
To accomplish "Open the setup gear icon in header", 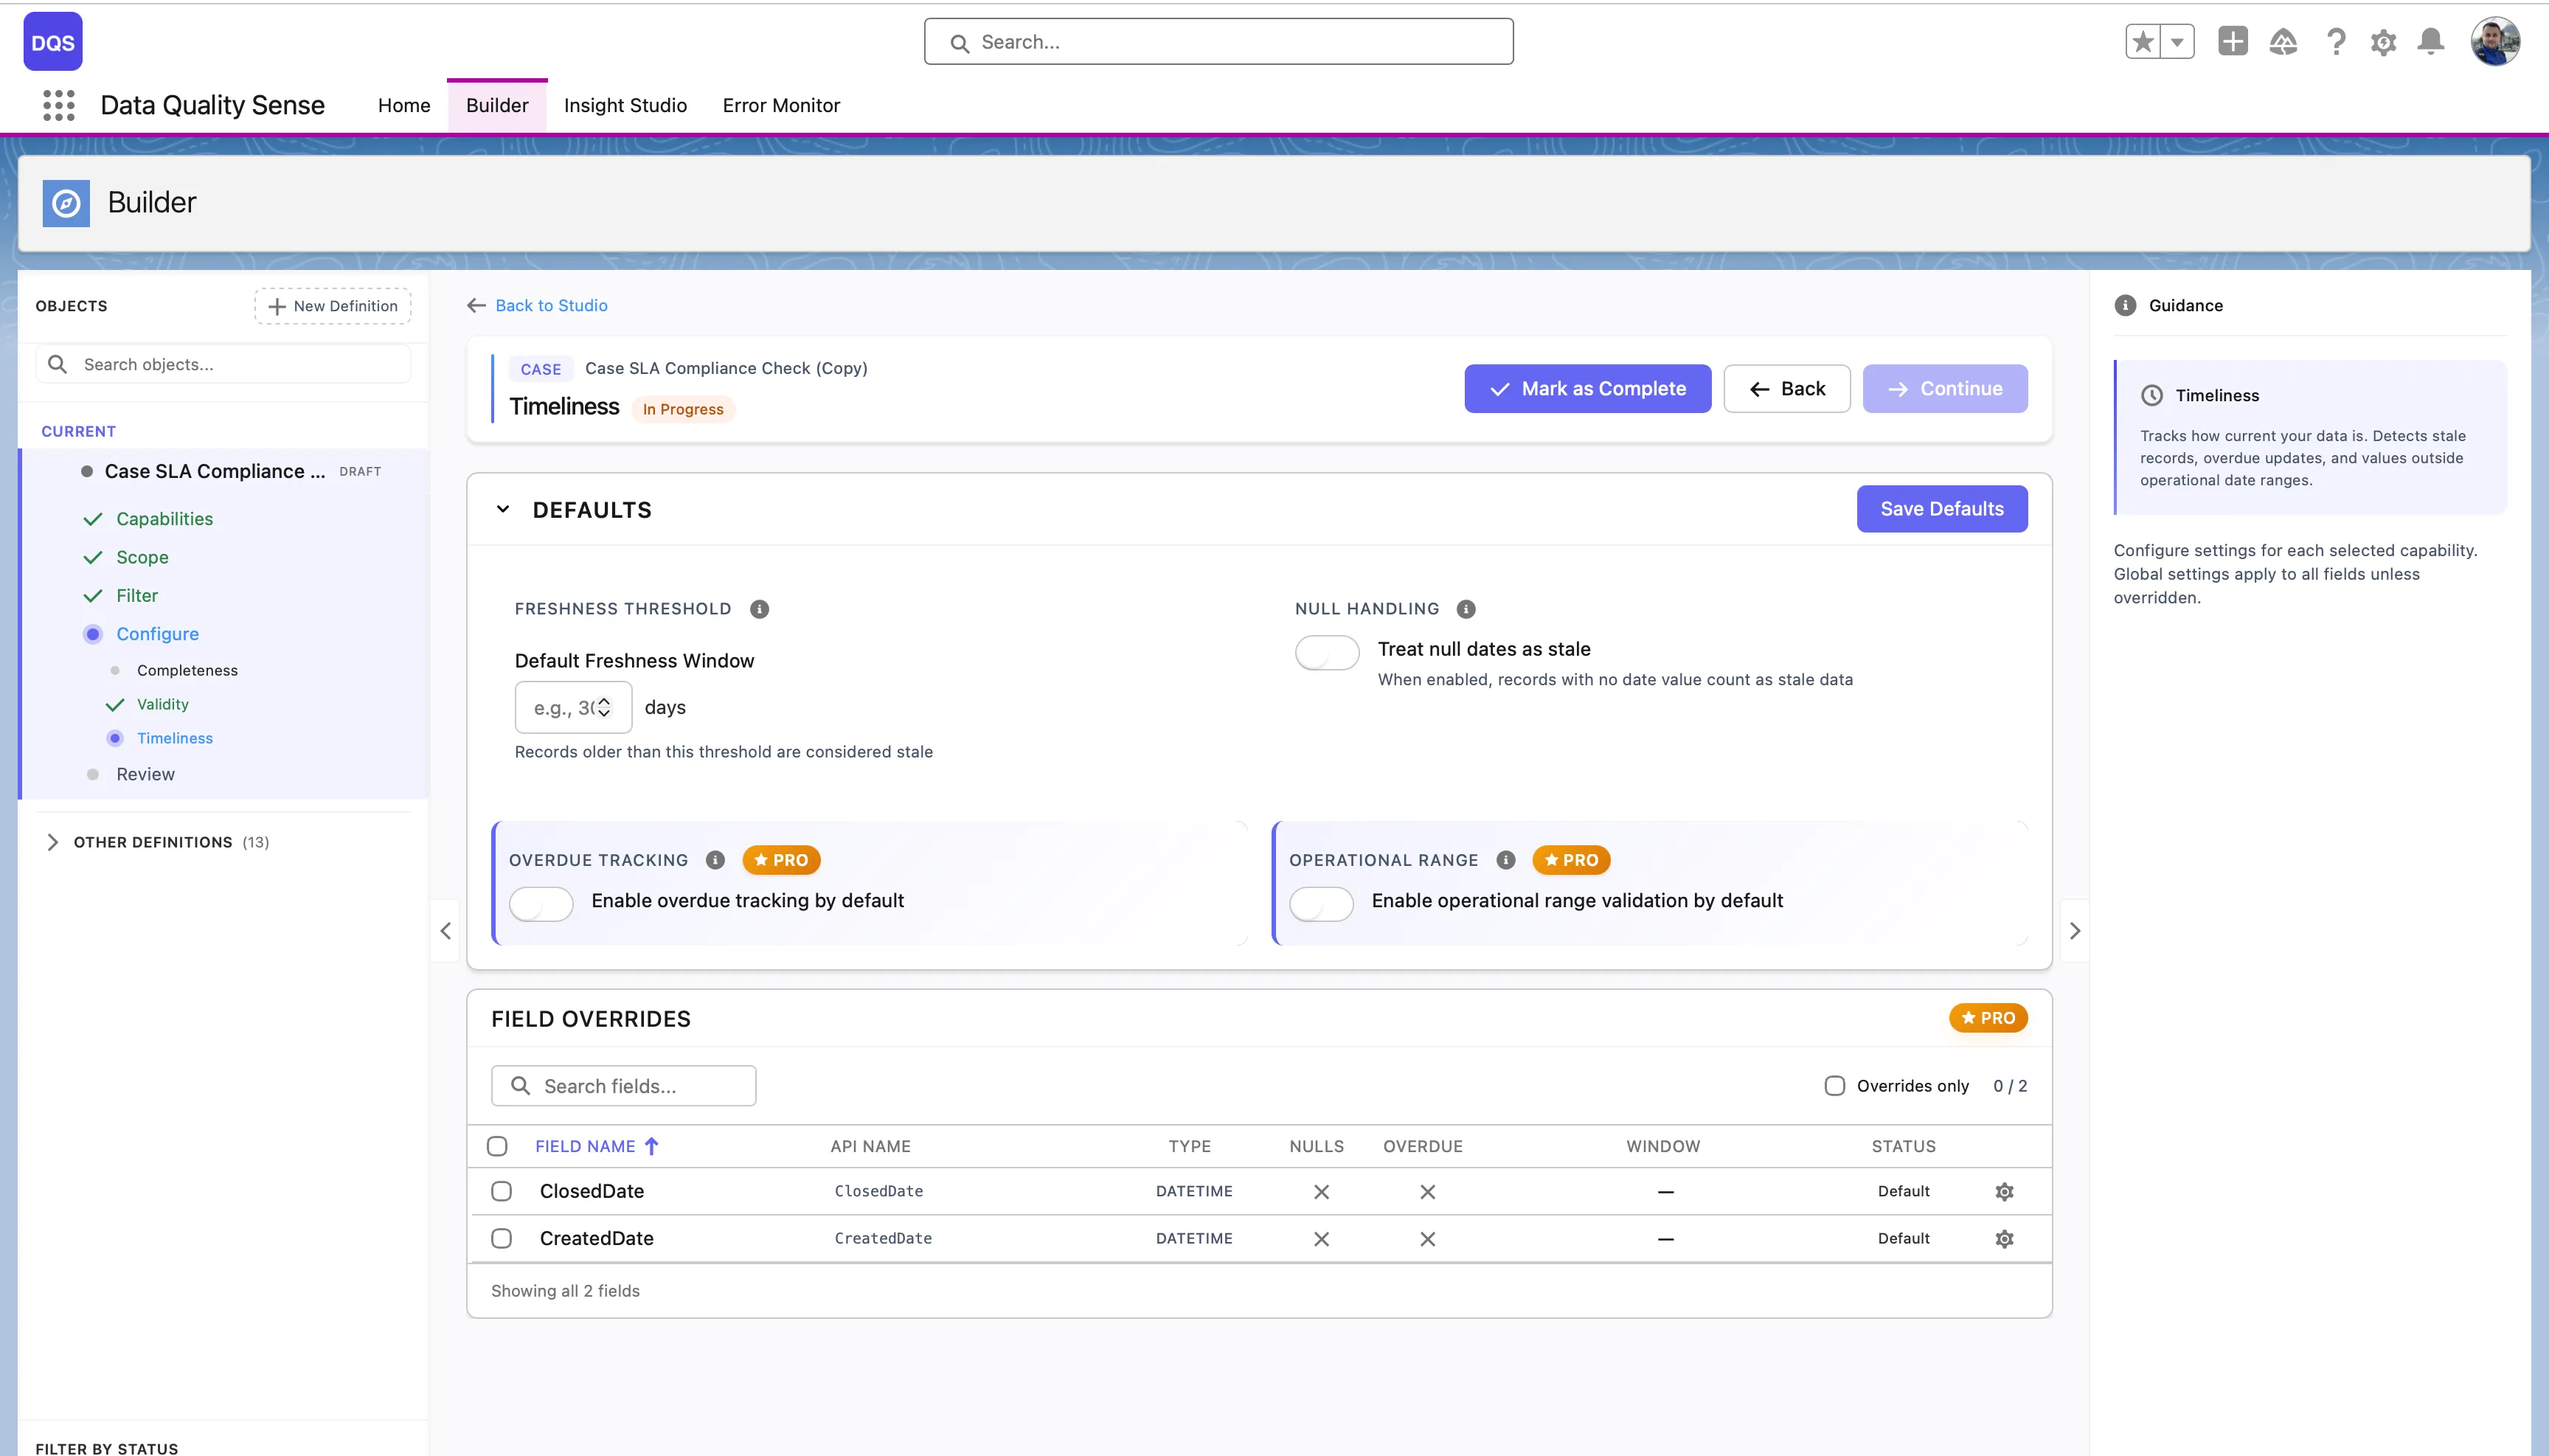I will pos(2383,42).
